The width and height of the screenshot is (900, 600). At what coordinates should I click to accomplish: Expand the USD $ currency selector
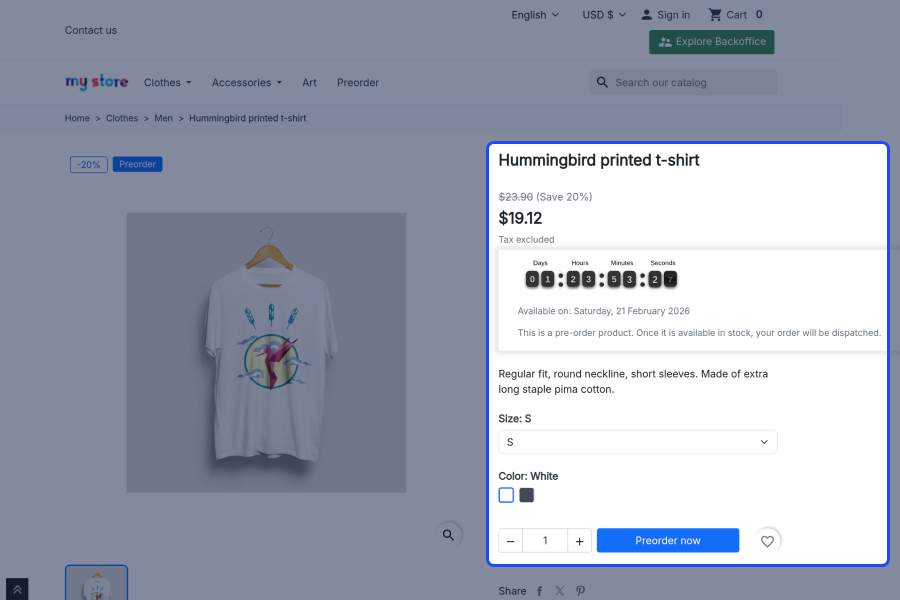pyautogui.click(x=604, y=15)
